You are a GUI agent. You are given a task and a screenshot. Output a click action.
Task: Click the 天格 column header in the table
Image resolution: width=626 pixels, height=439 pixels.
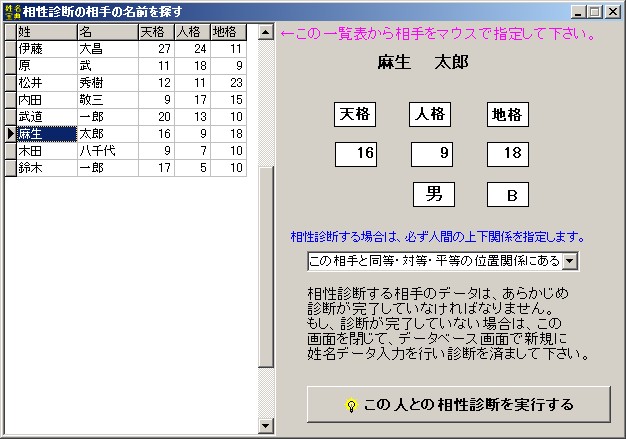156,32
